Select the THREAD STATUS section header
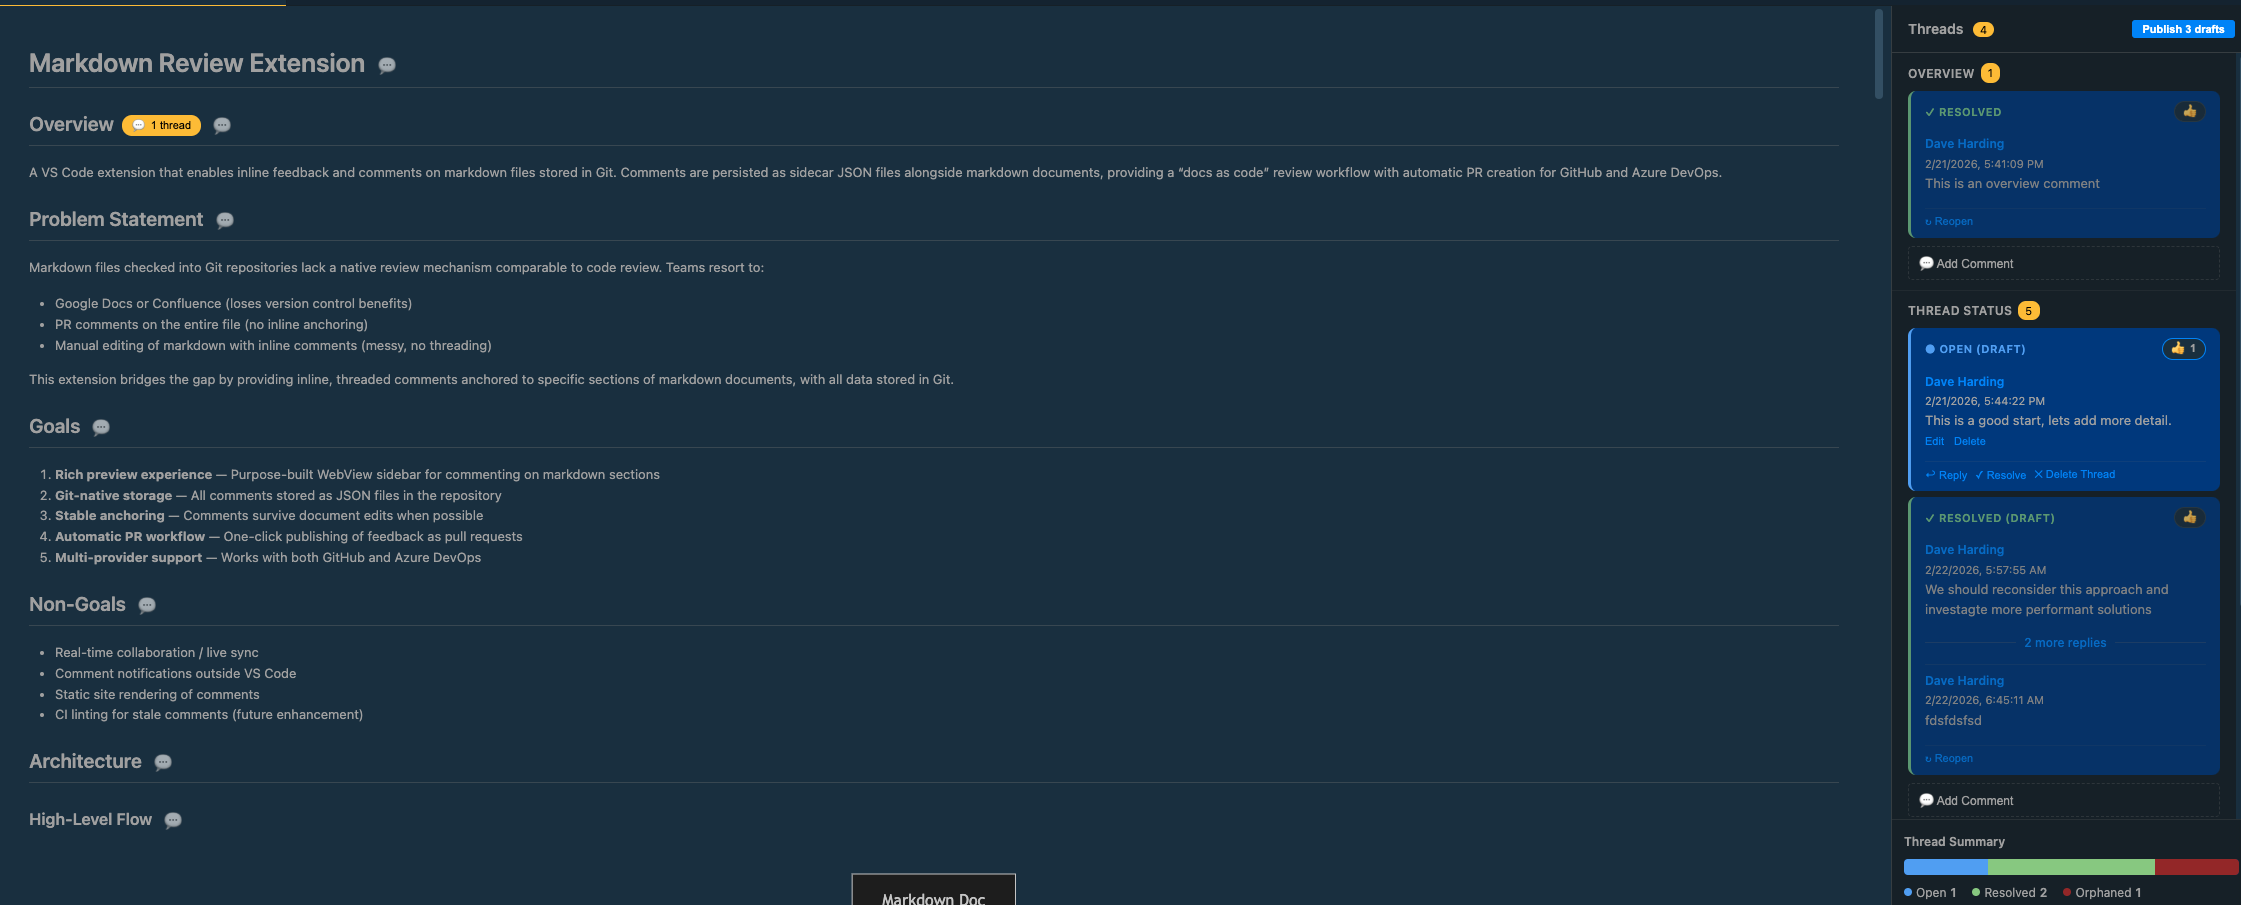This screenshot has height=905, width=2241. [1960, 310]
